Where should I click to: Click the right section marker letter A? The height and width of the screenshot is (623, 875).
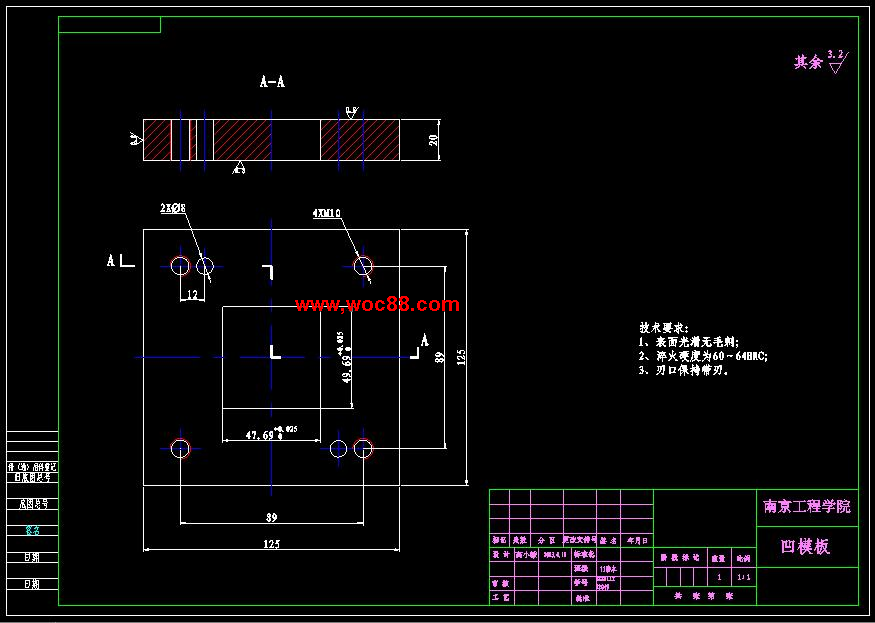[425, 340]
